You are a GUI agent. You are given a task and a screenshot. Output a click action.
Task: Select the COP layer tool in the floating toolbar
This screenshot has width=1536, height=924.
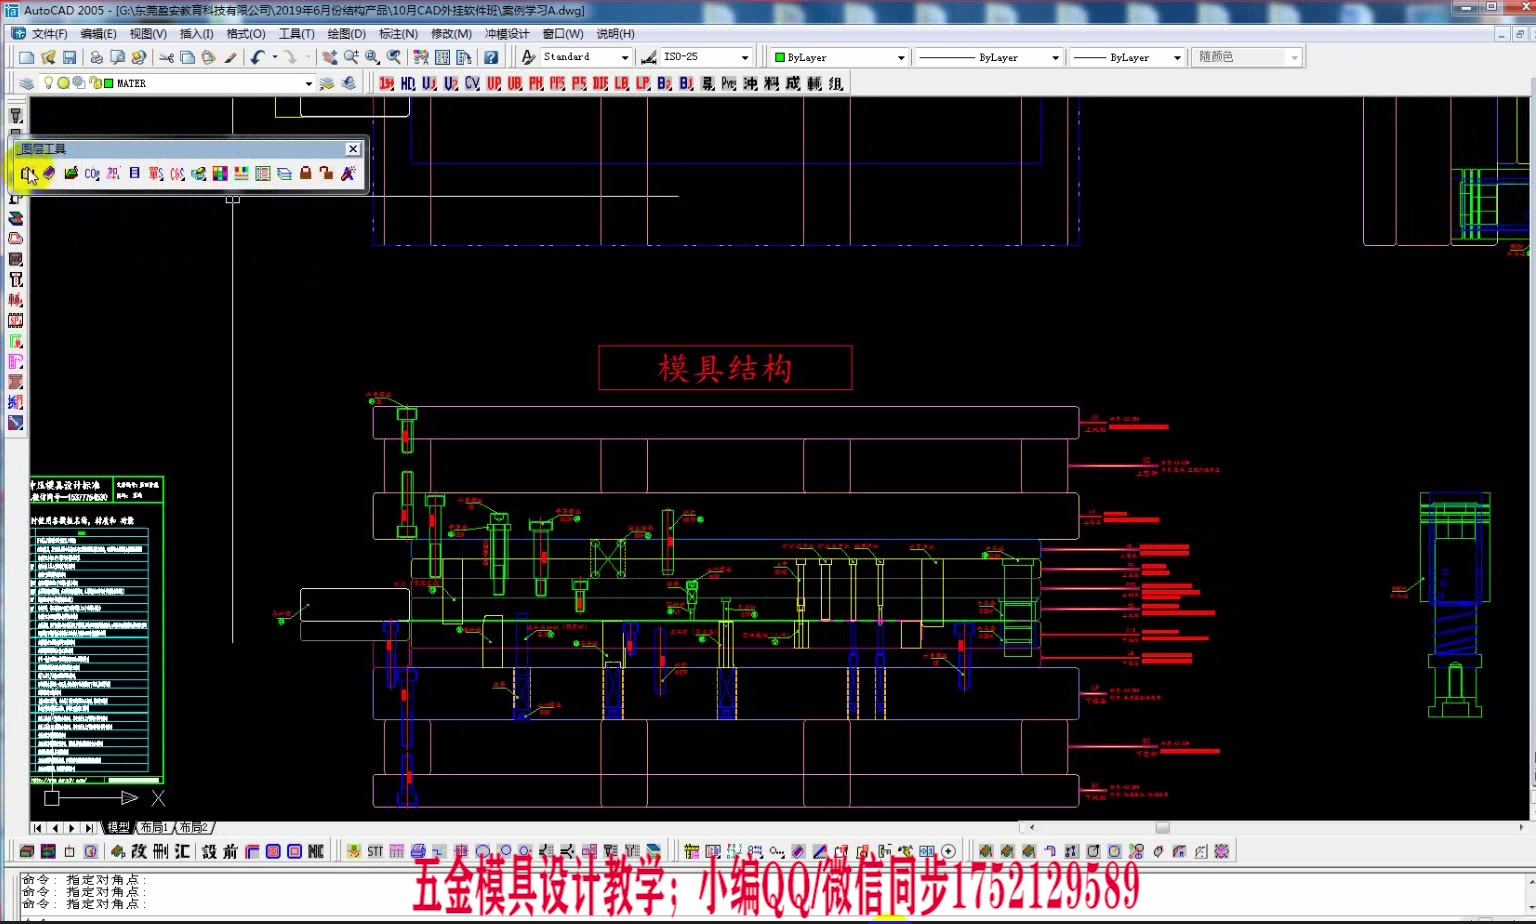click(x=91, y=173)
